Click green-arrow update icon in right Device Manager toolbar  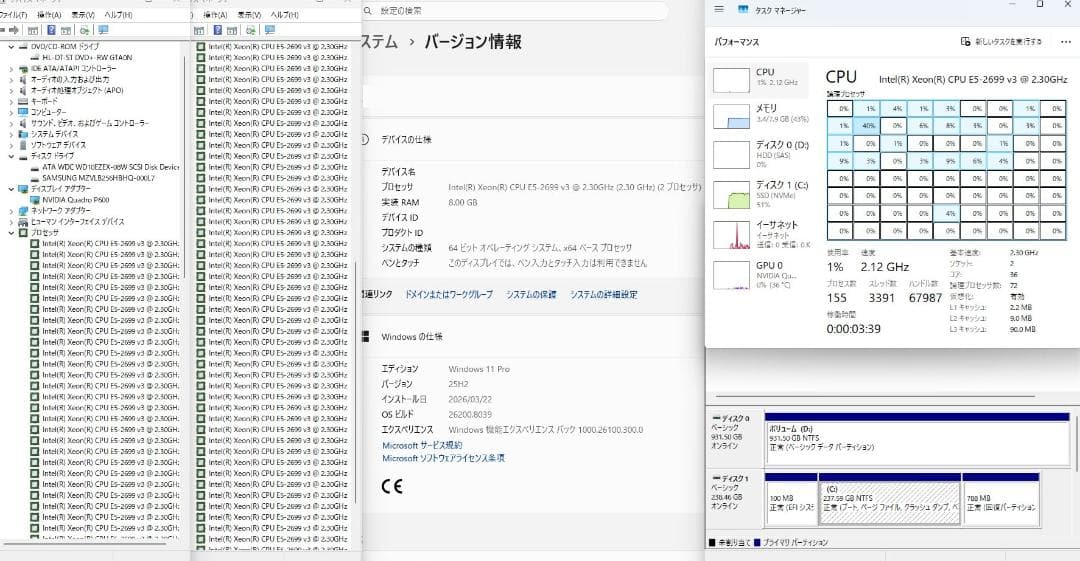(x=251, y=30)
